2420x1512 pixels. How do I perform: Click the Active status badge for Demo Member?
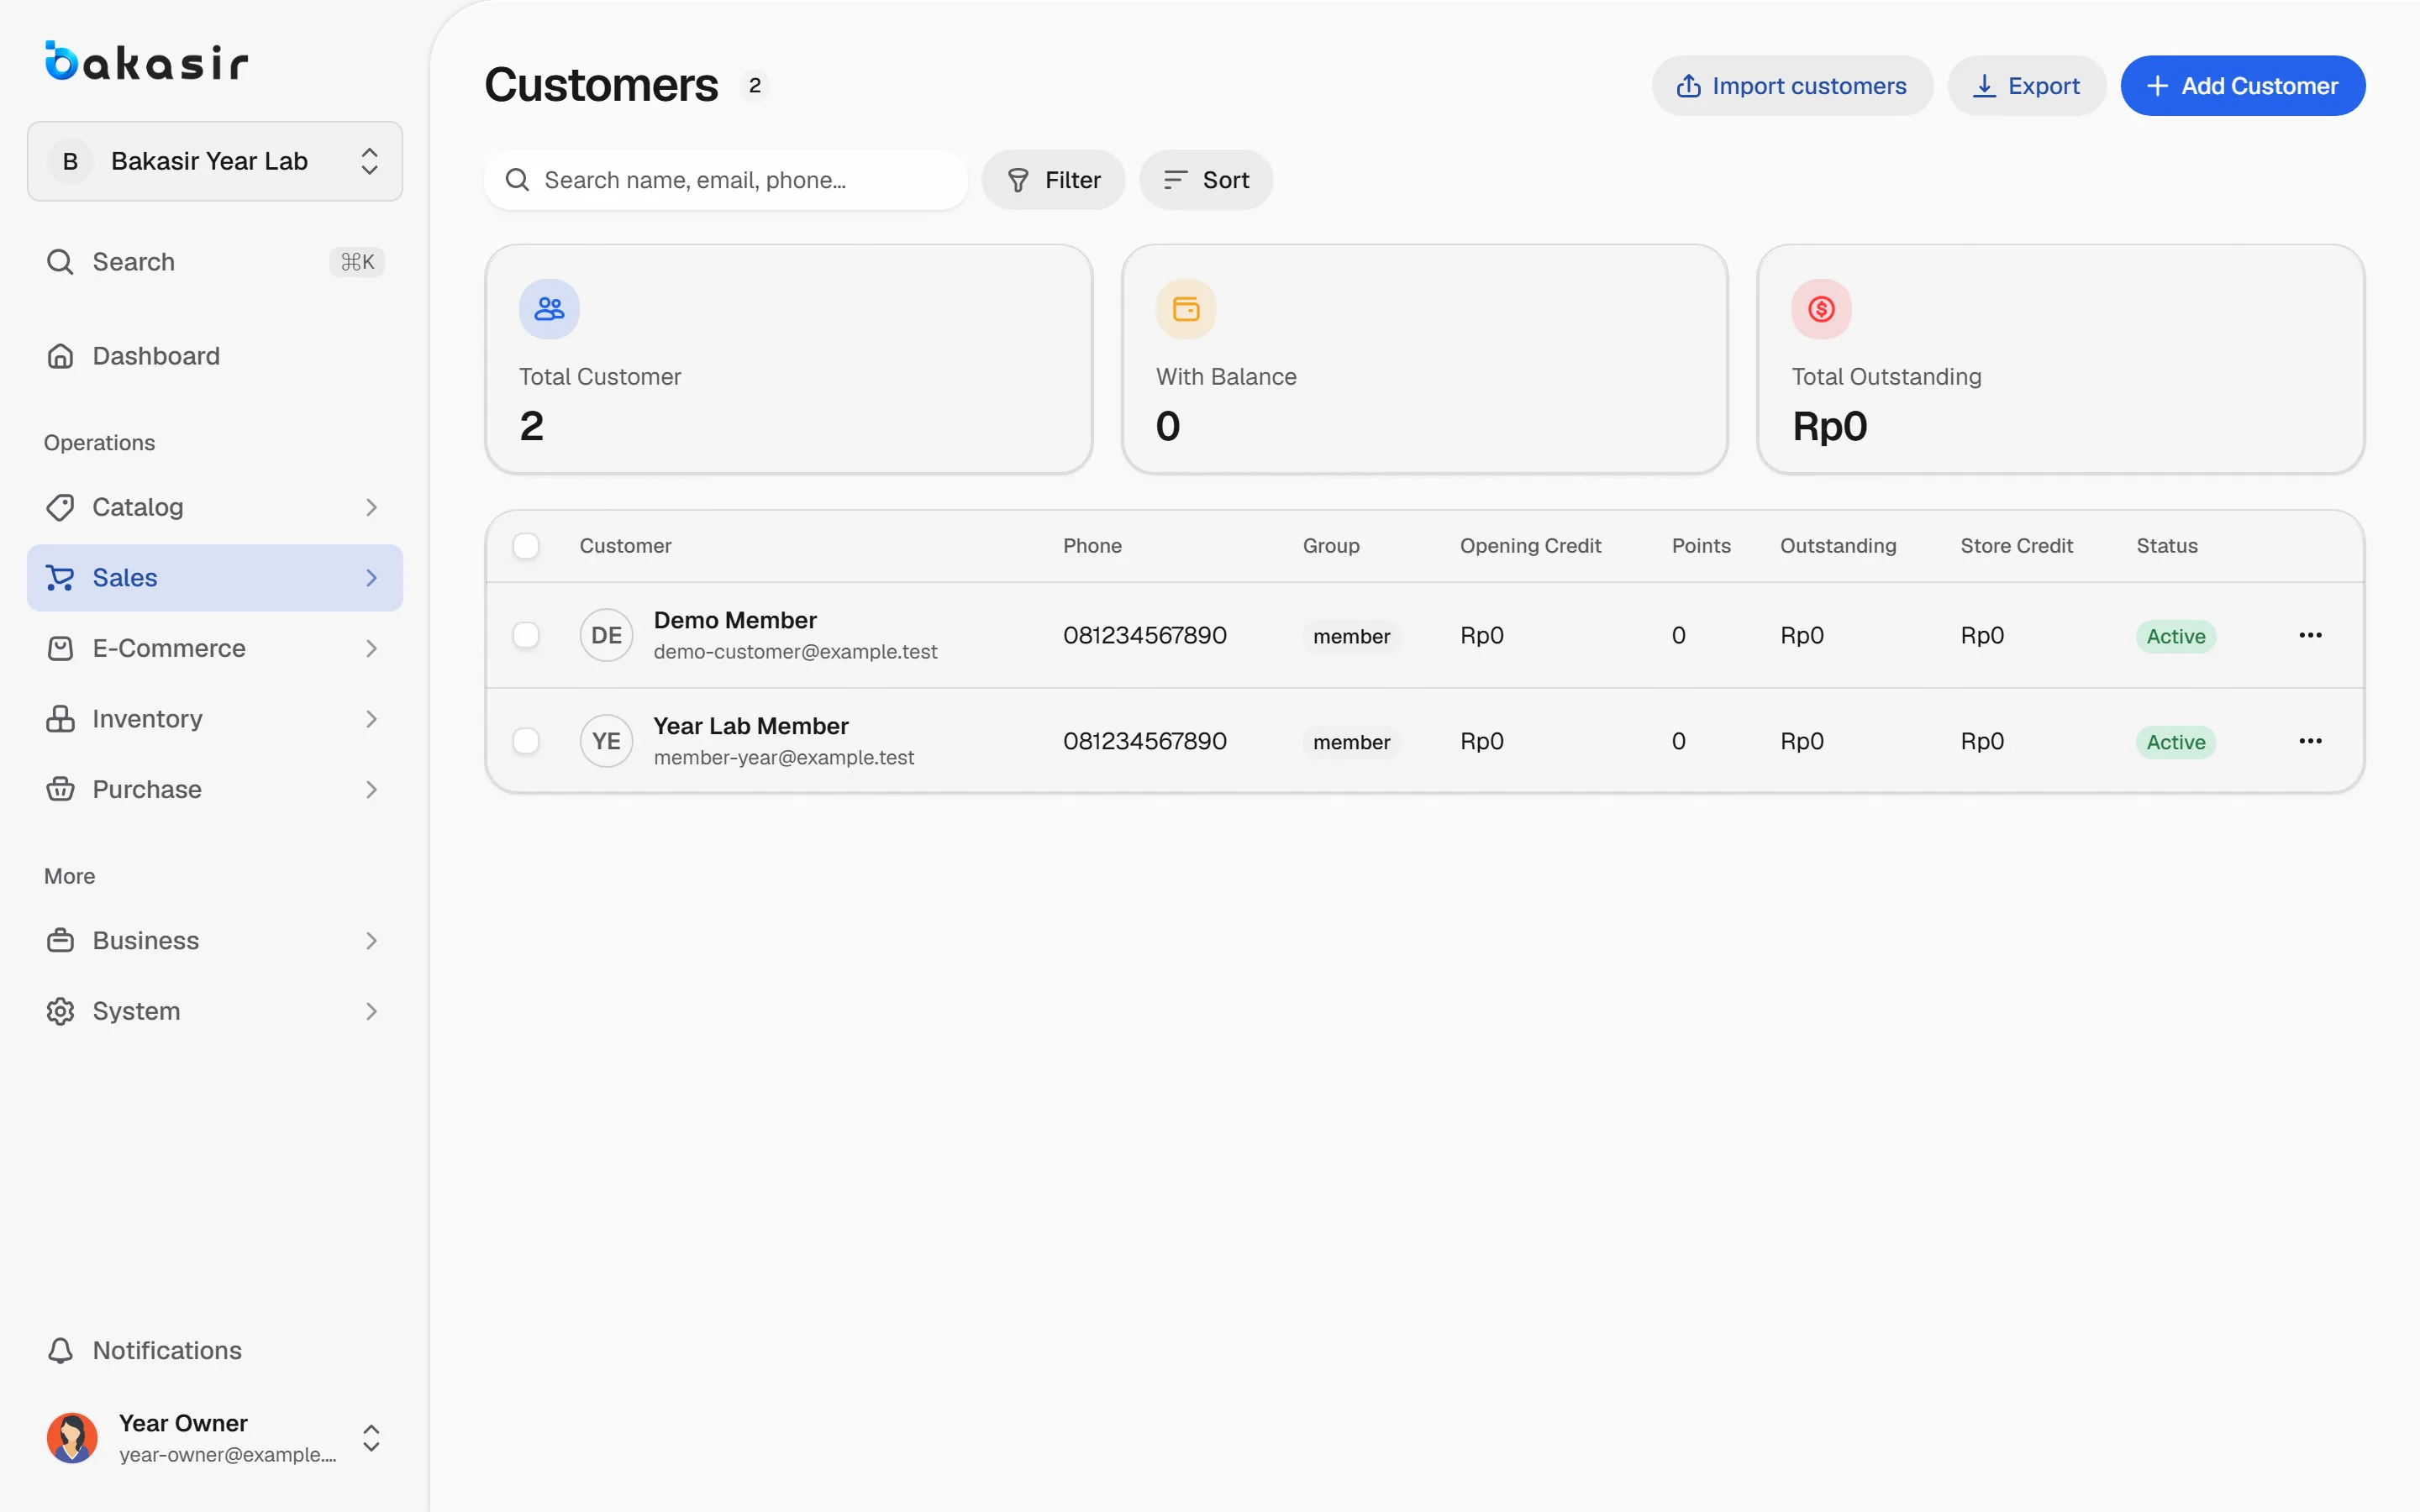2176,636
